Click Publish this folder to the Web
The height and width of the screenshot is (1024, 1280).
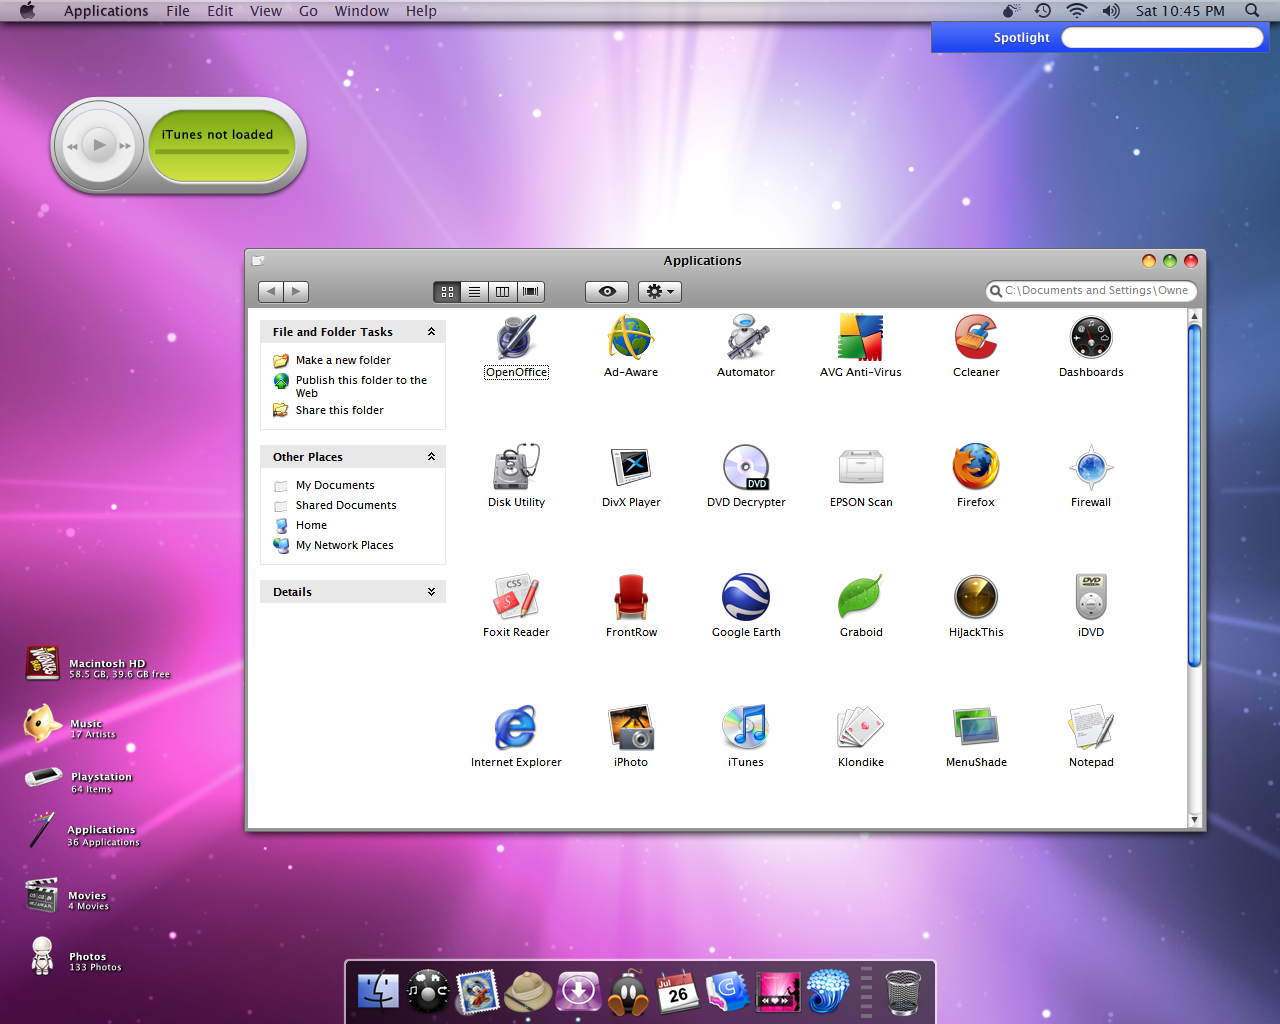coord(361,386)
